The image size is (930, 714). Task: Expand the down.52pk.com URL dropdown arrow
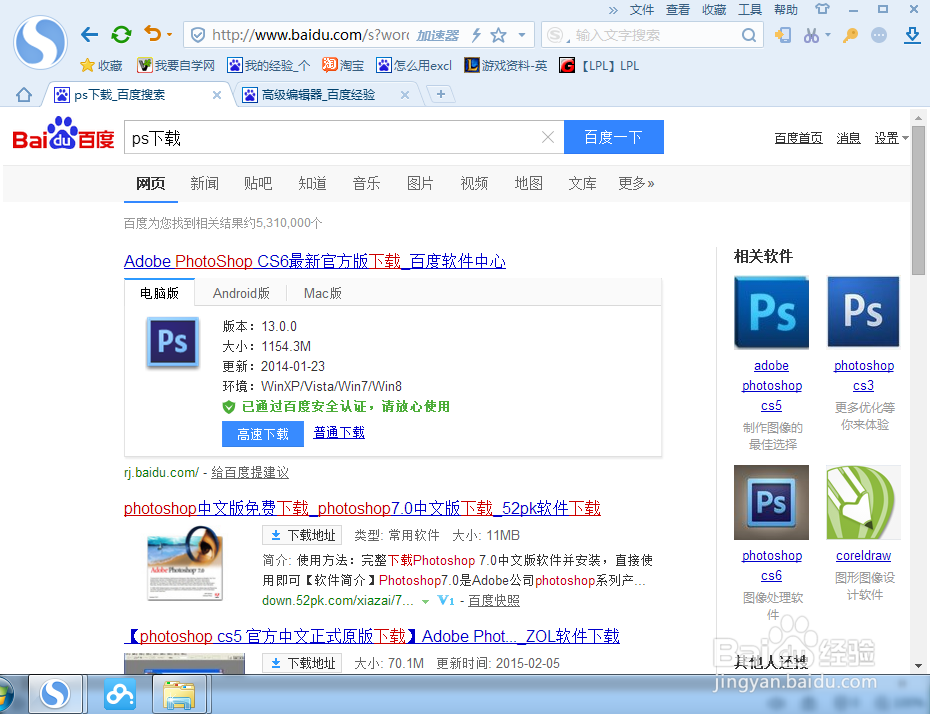click(x=425, y=601)
